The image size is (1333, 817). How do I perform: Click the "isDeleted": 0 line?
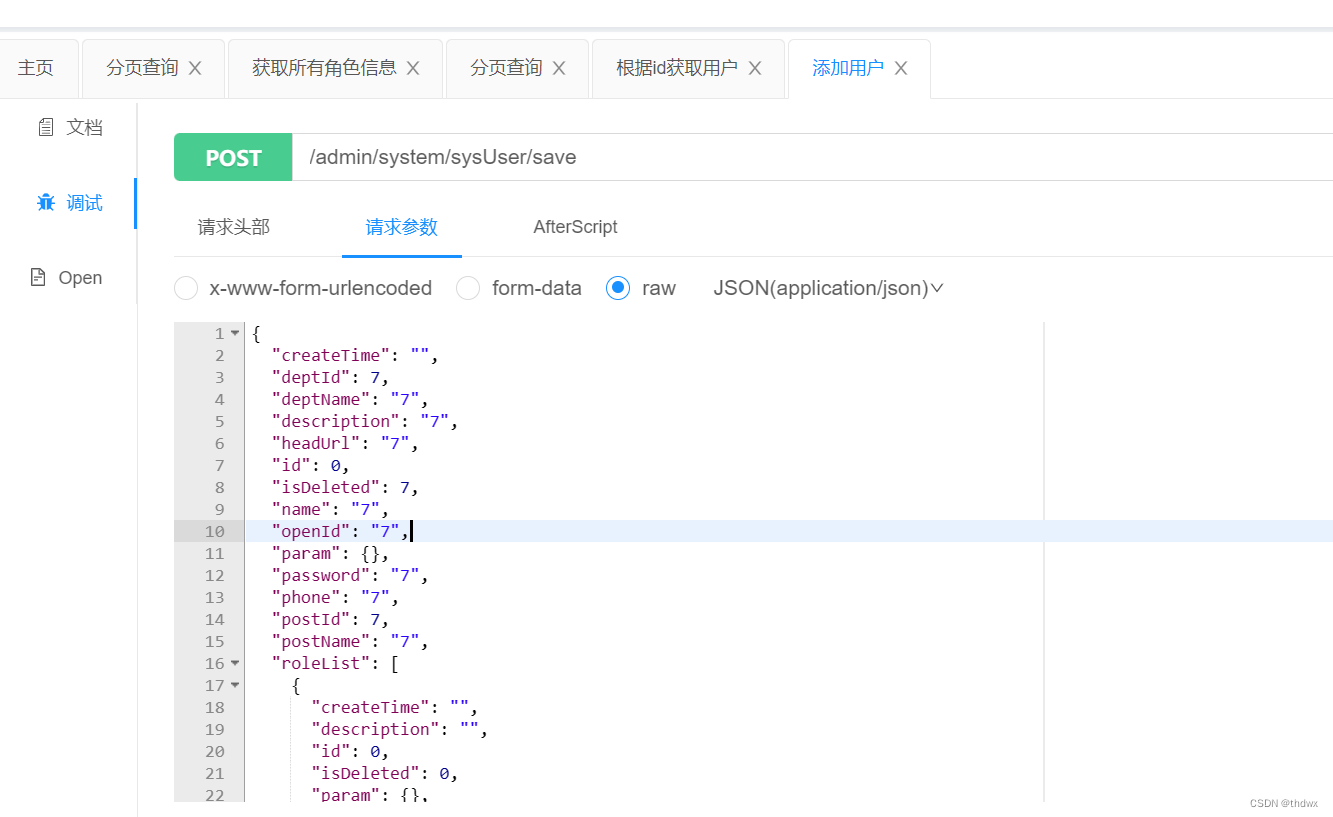pyautogui.click(x=385, y=773)
